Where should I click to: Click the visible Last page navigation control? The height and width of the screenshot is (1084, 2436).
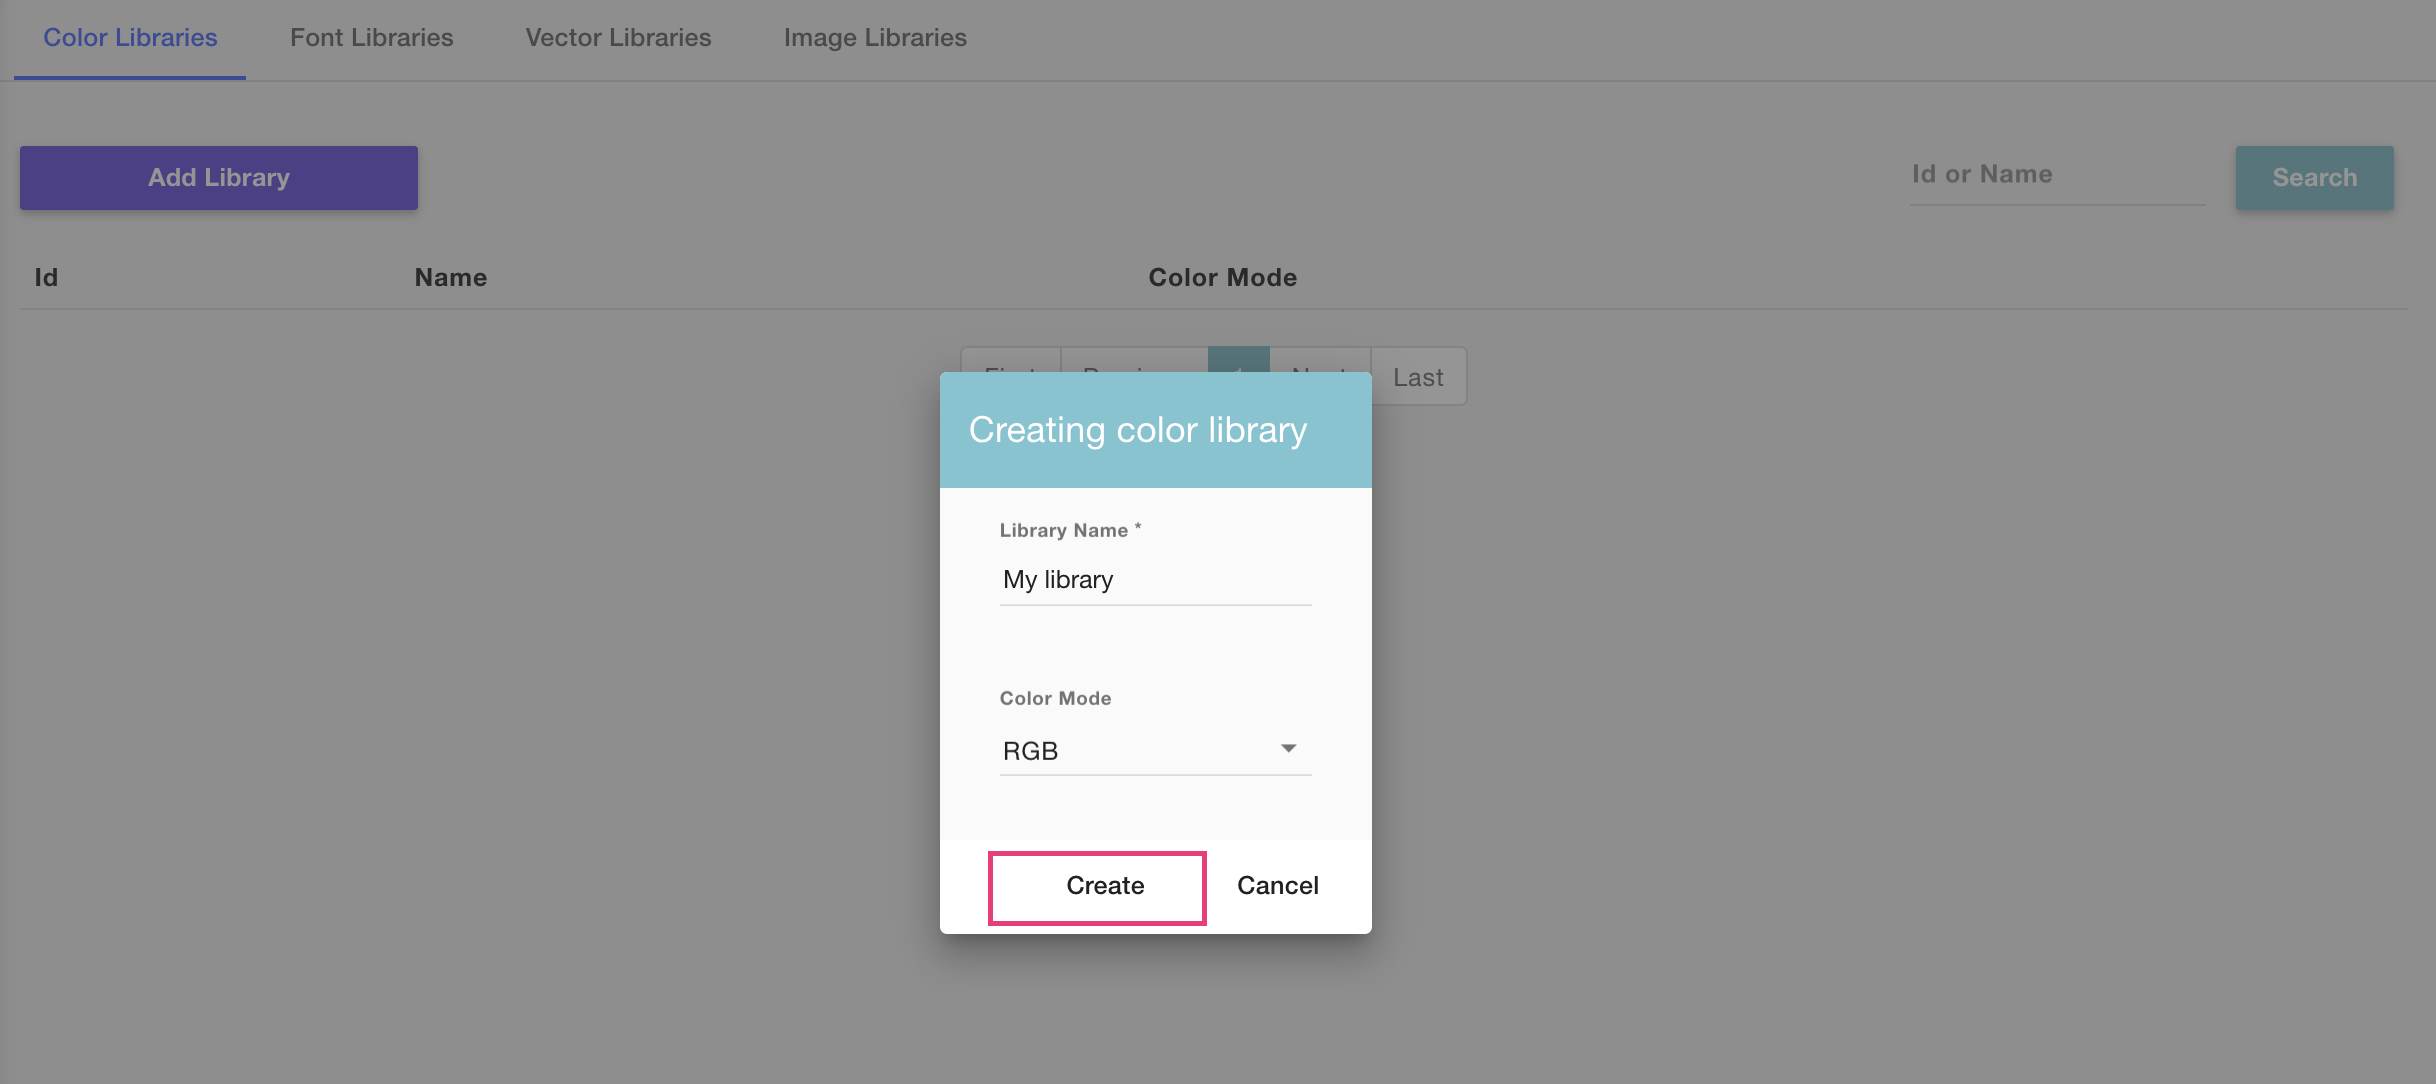[1418, 377]
